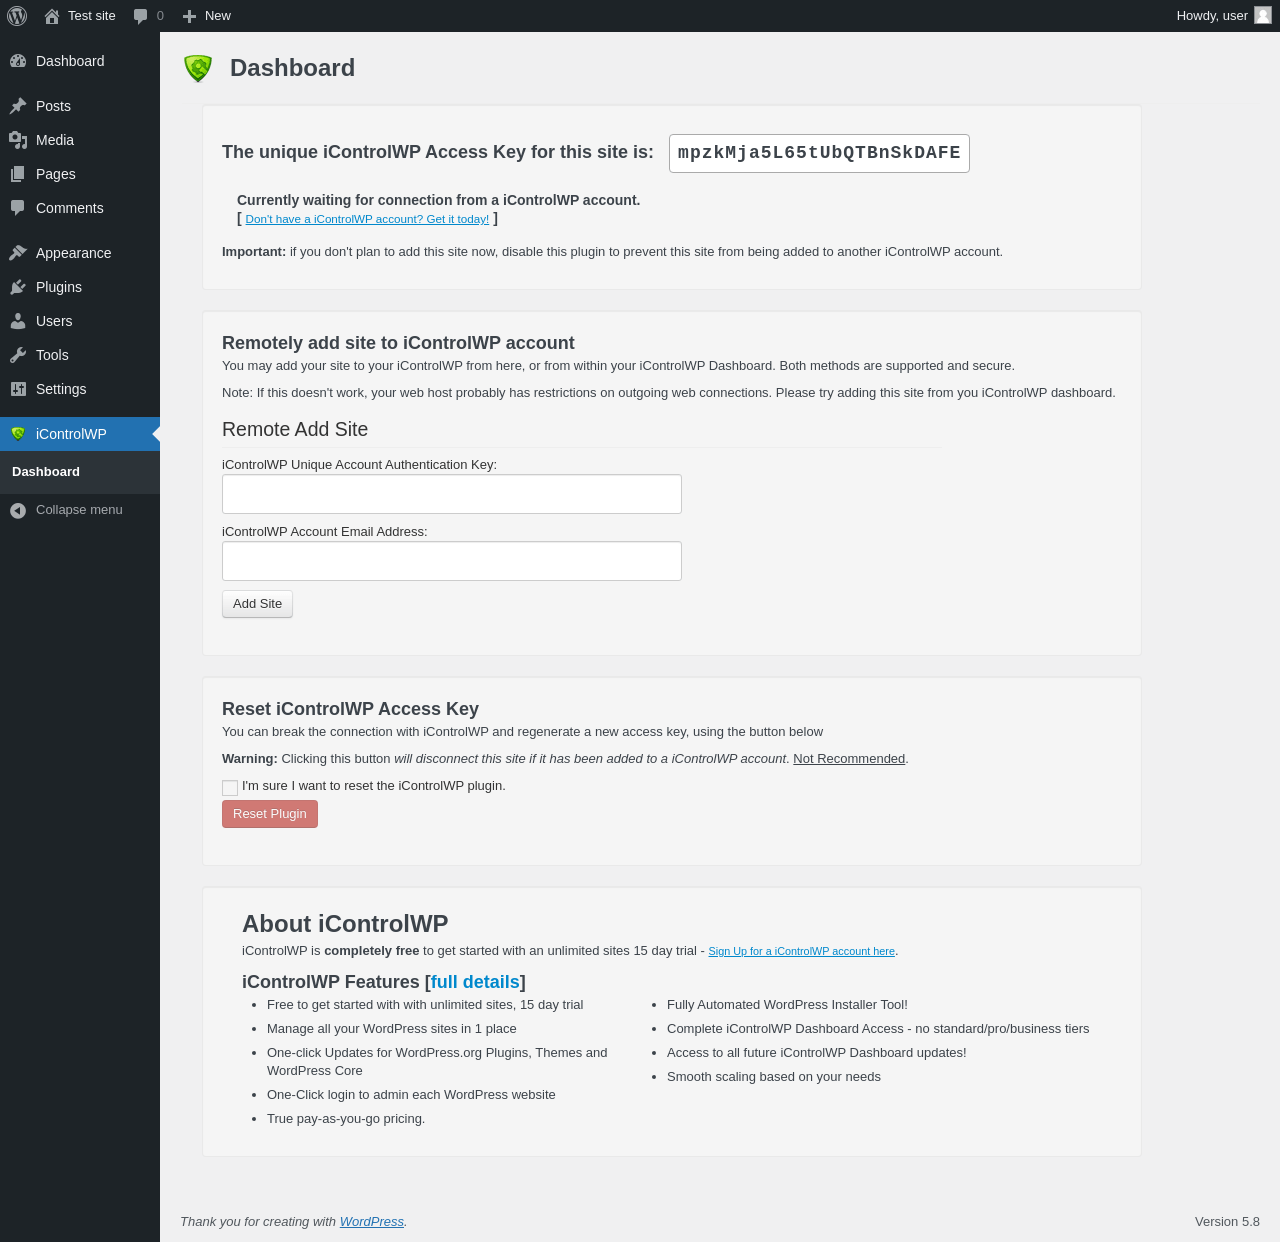Click the Tools wrench icon
Viewport: 1280px width, 1242px height.
tap(18, 355)
